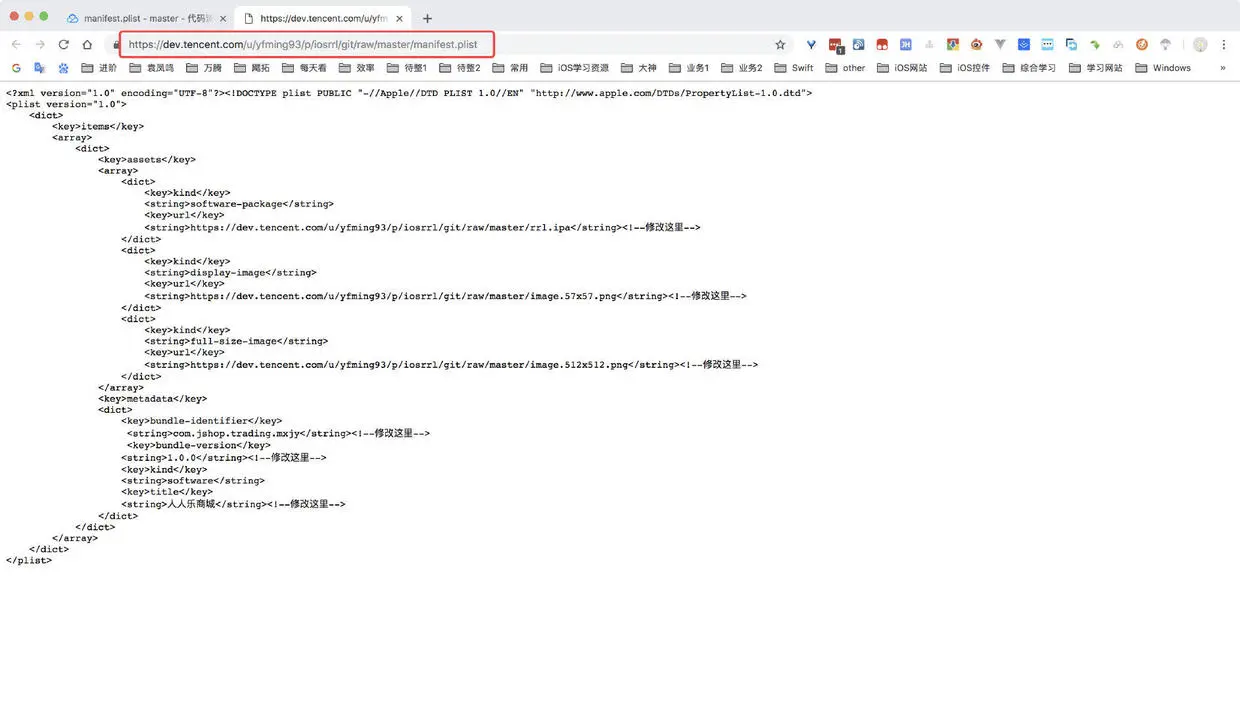The image size is (1240, 710).
Task: Go back to the previous page
Action: pyautogui.click(x=16, y=45)
